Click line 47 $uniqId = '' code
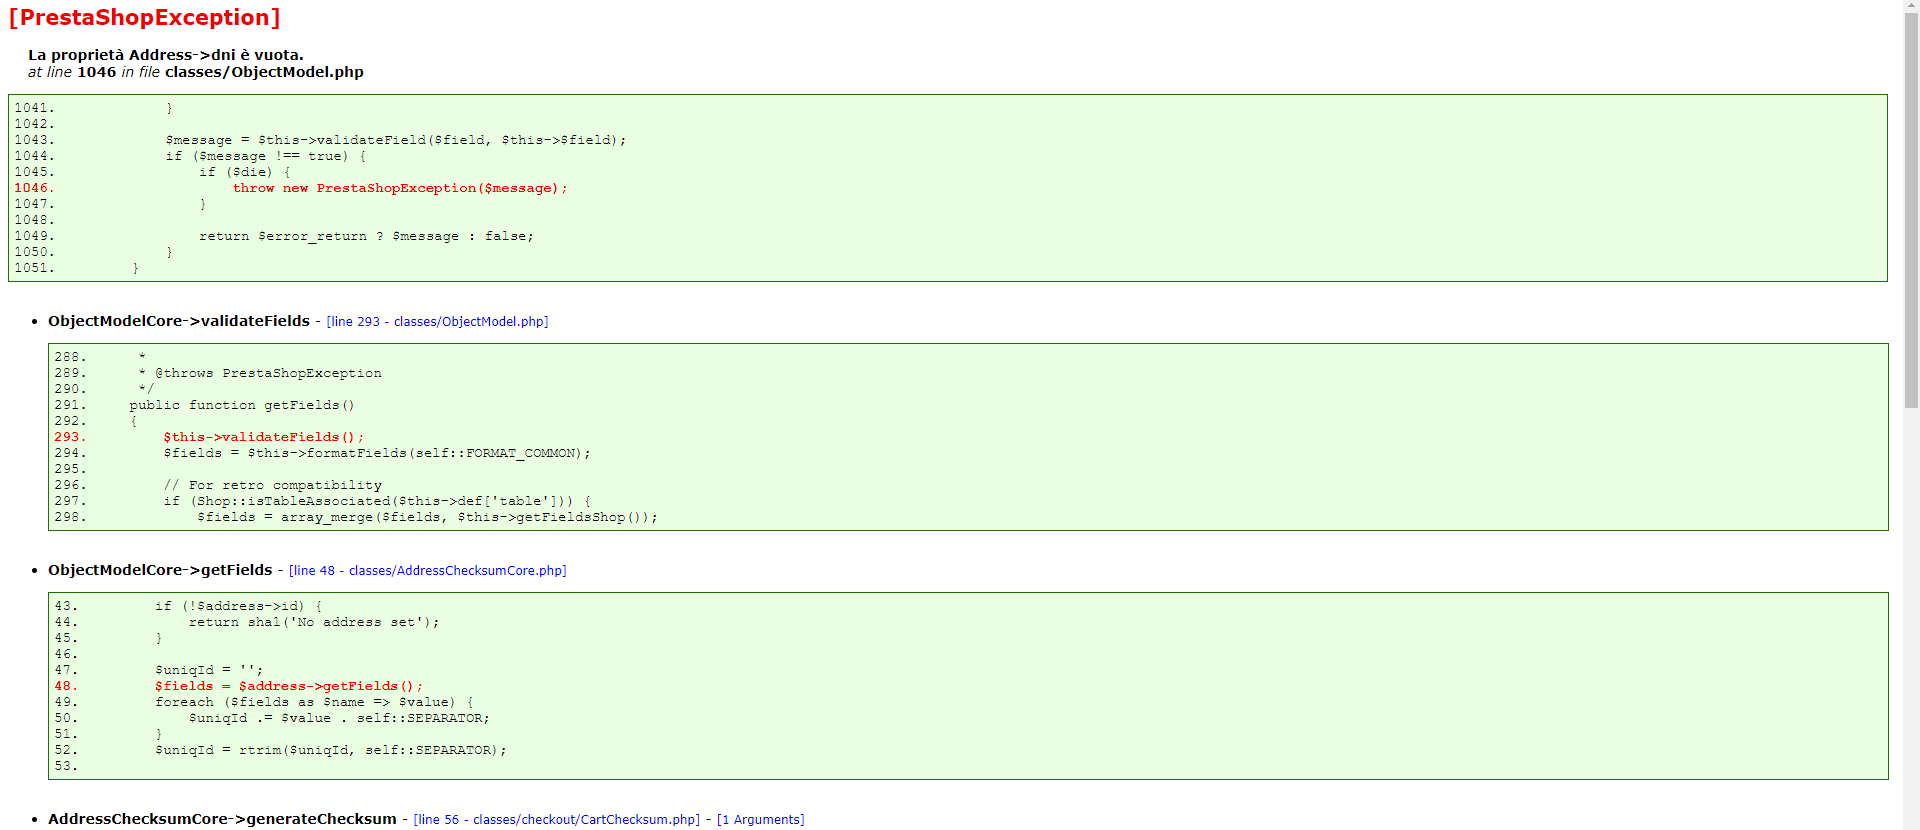The width and height of the screenshot is (1920, 830). point(209,670)
